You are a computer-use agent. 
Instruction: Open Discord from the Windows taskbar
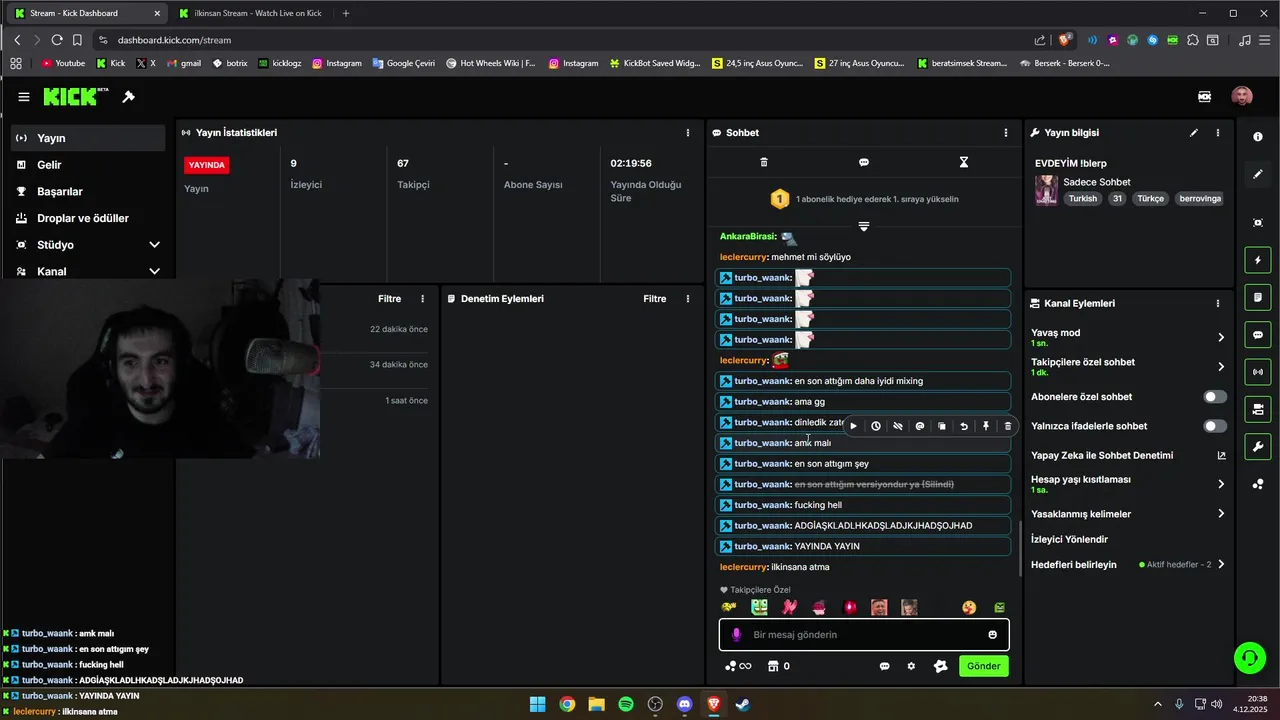point(684,704)
